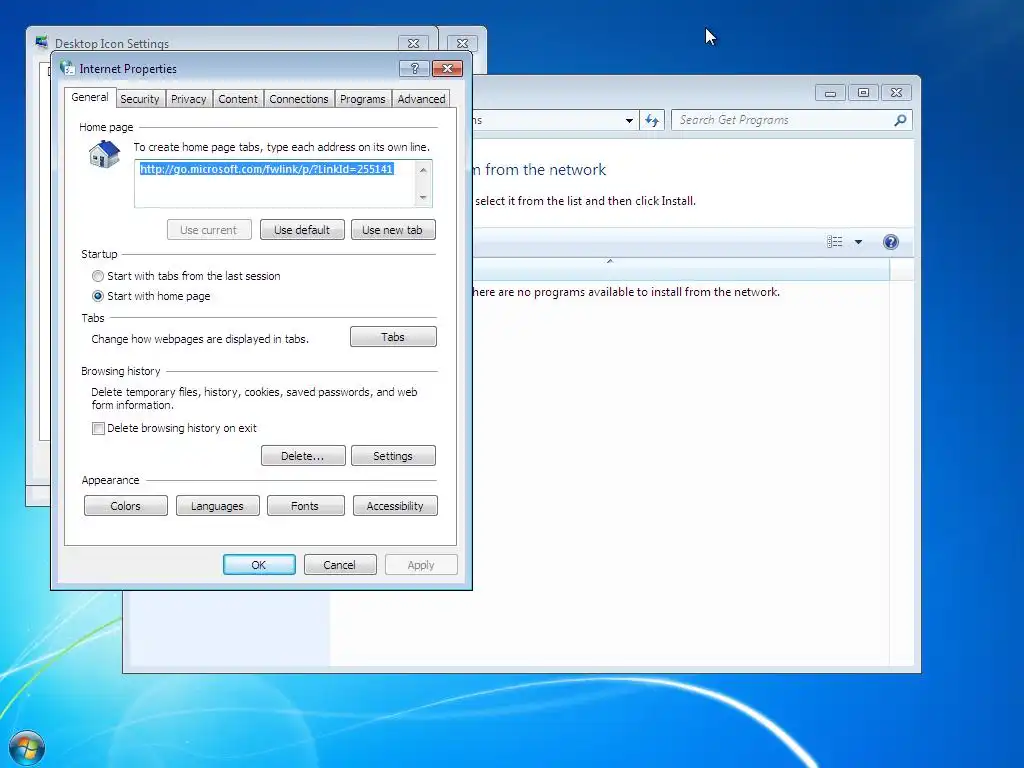The height and width of the screenshot is (768, 1024).
Task: Click the magnifier icon in Search Get Programs
Action: pyautogui.click(x=900, y=120)
